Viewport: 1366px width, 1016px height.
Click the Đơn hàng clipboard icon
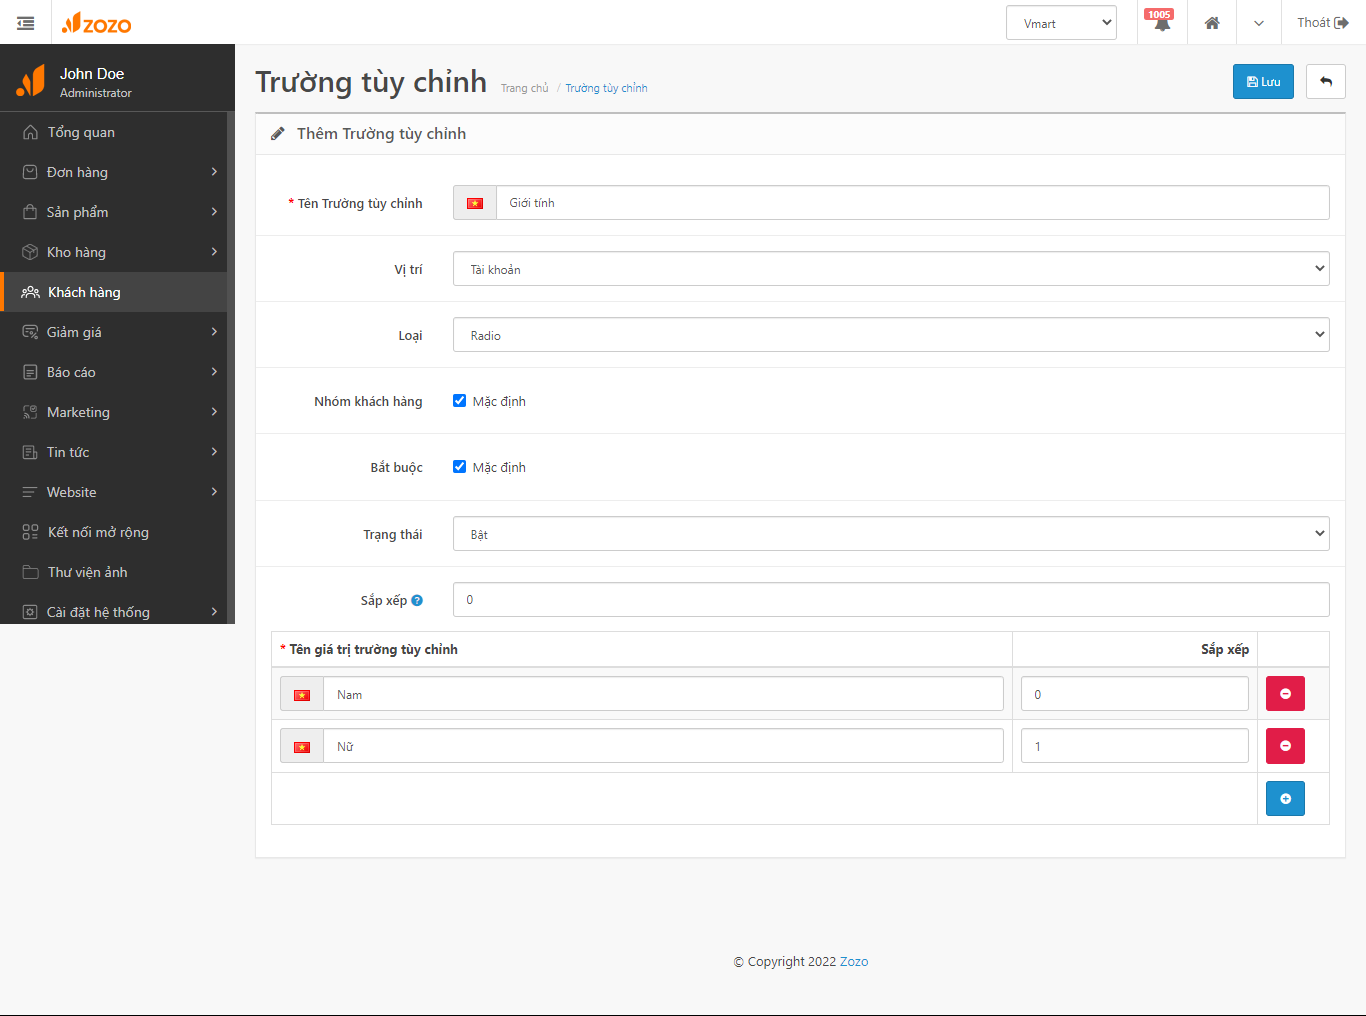click(30, 172)
